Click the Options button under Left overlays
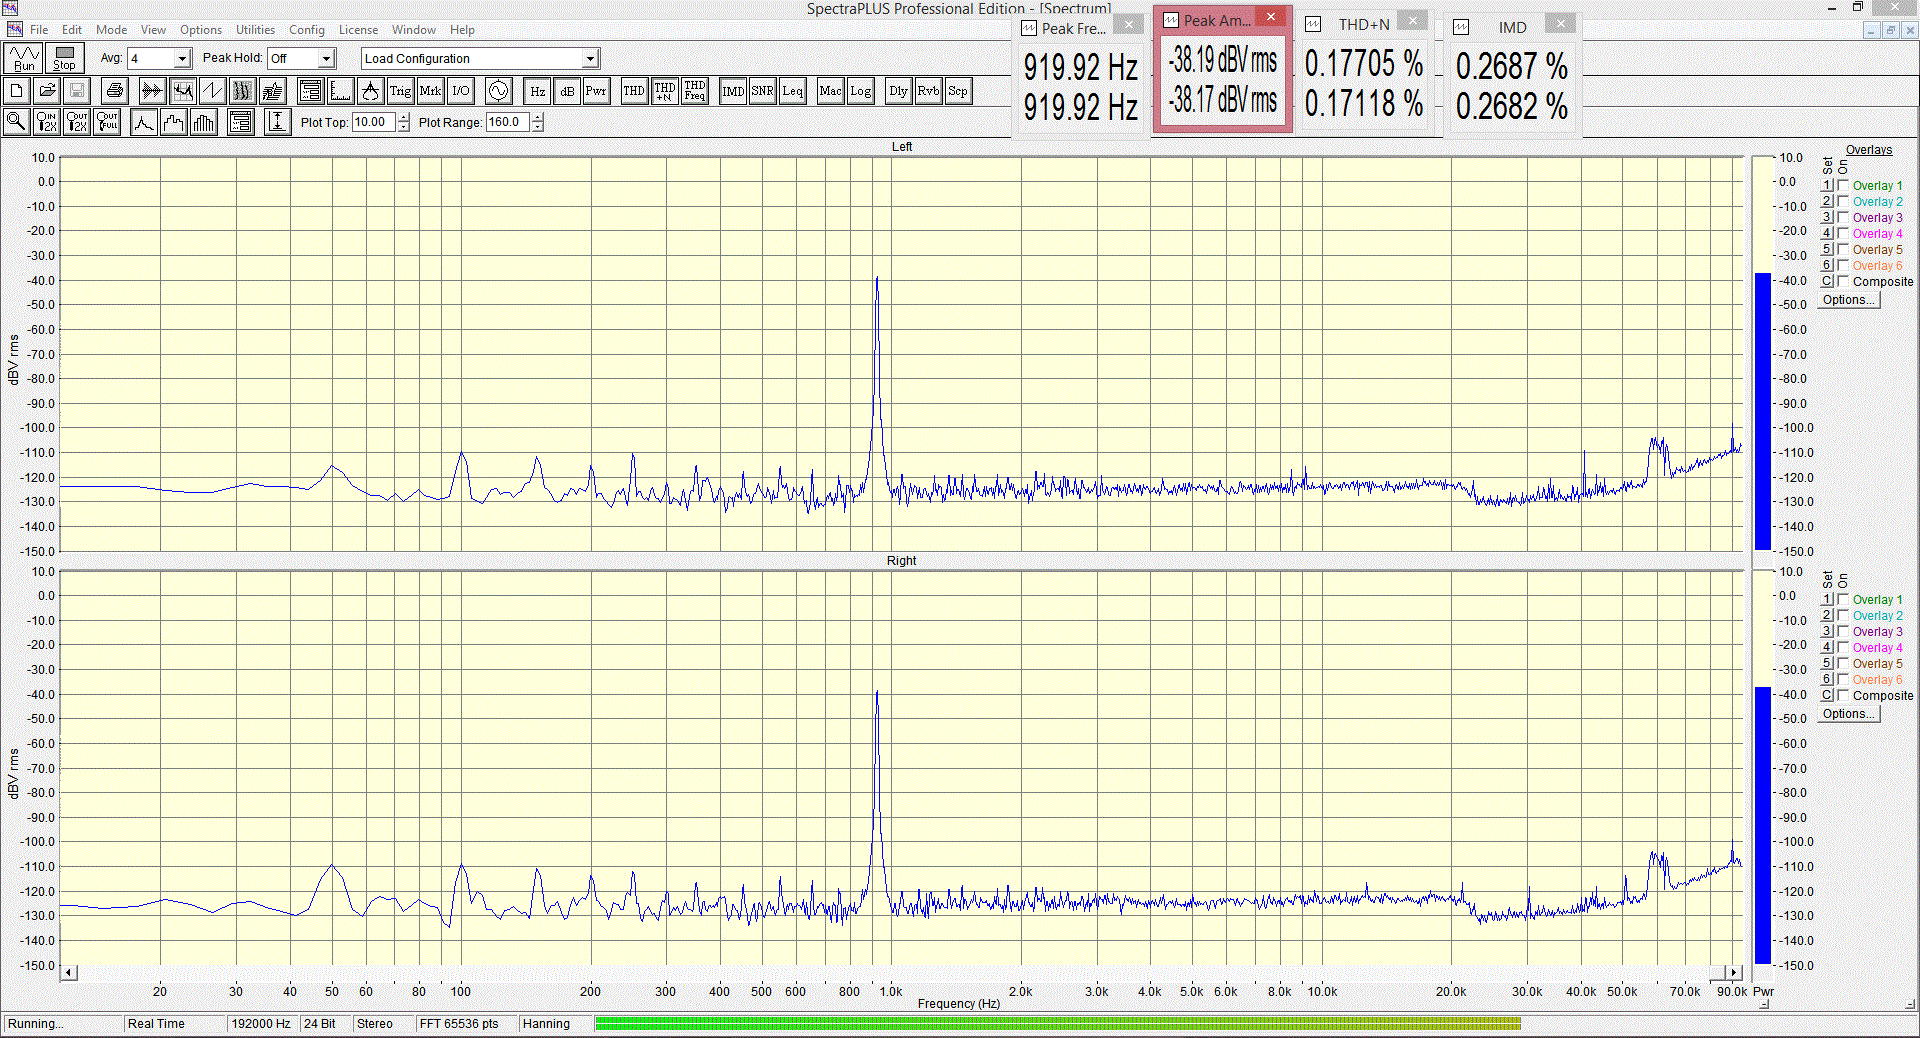 [1848, 300]
